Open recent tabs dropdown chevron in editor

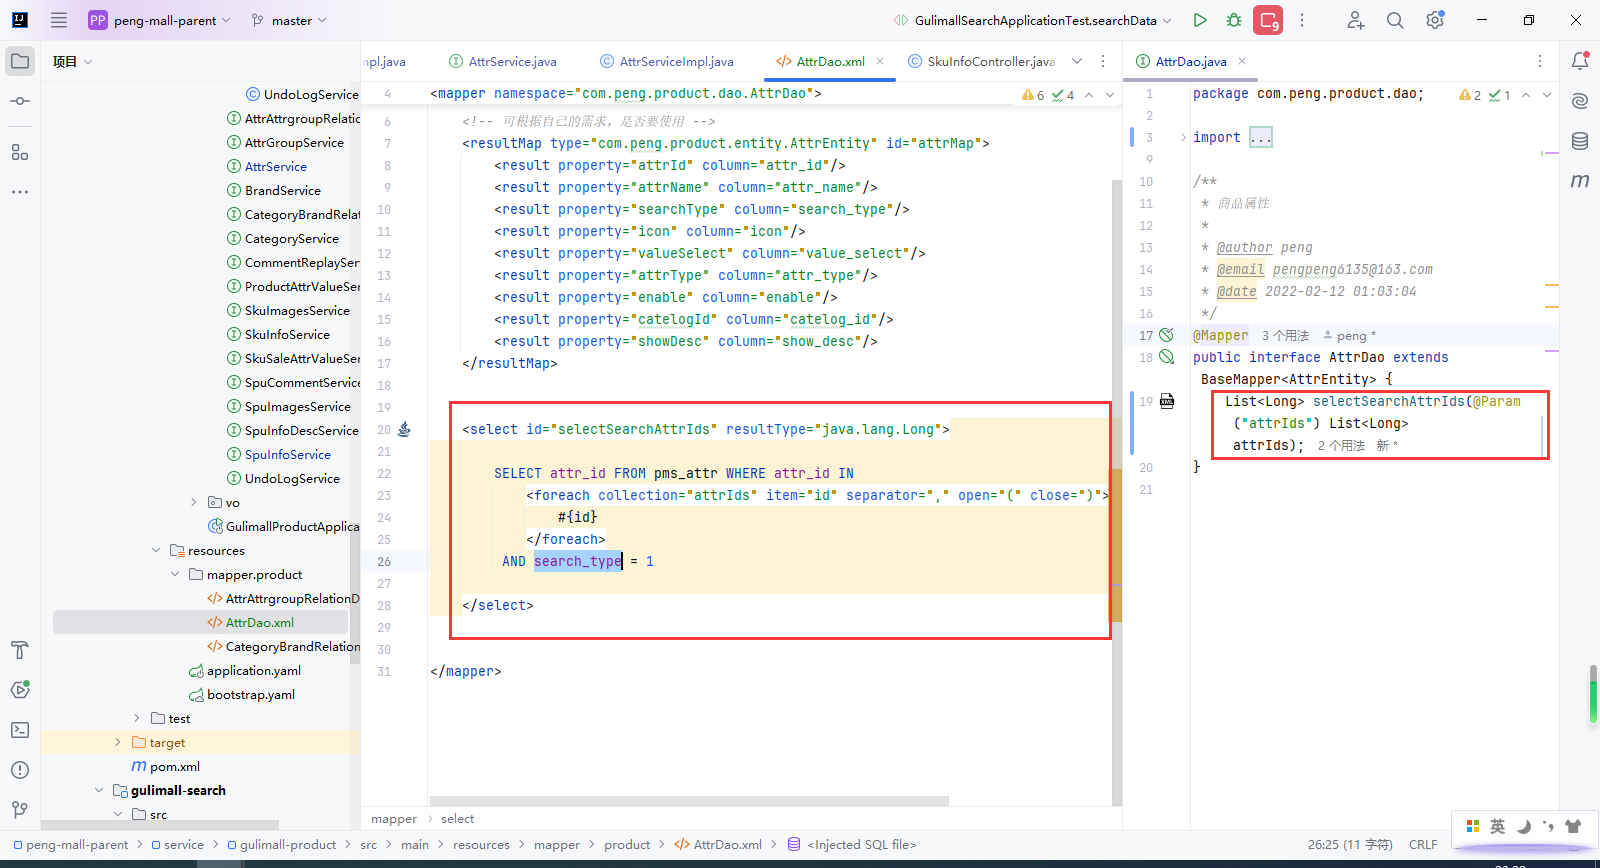[1077, 61]
